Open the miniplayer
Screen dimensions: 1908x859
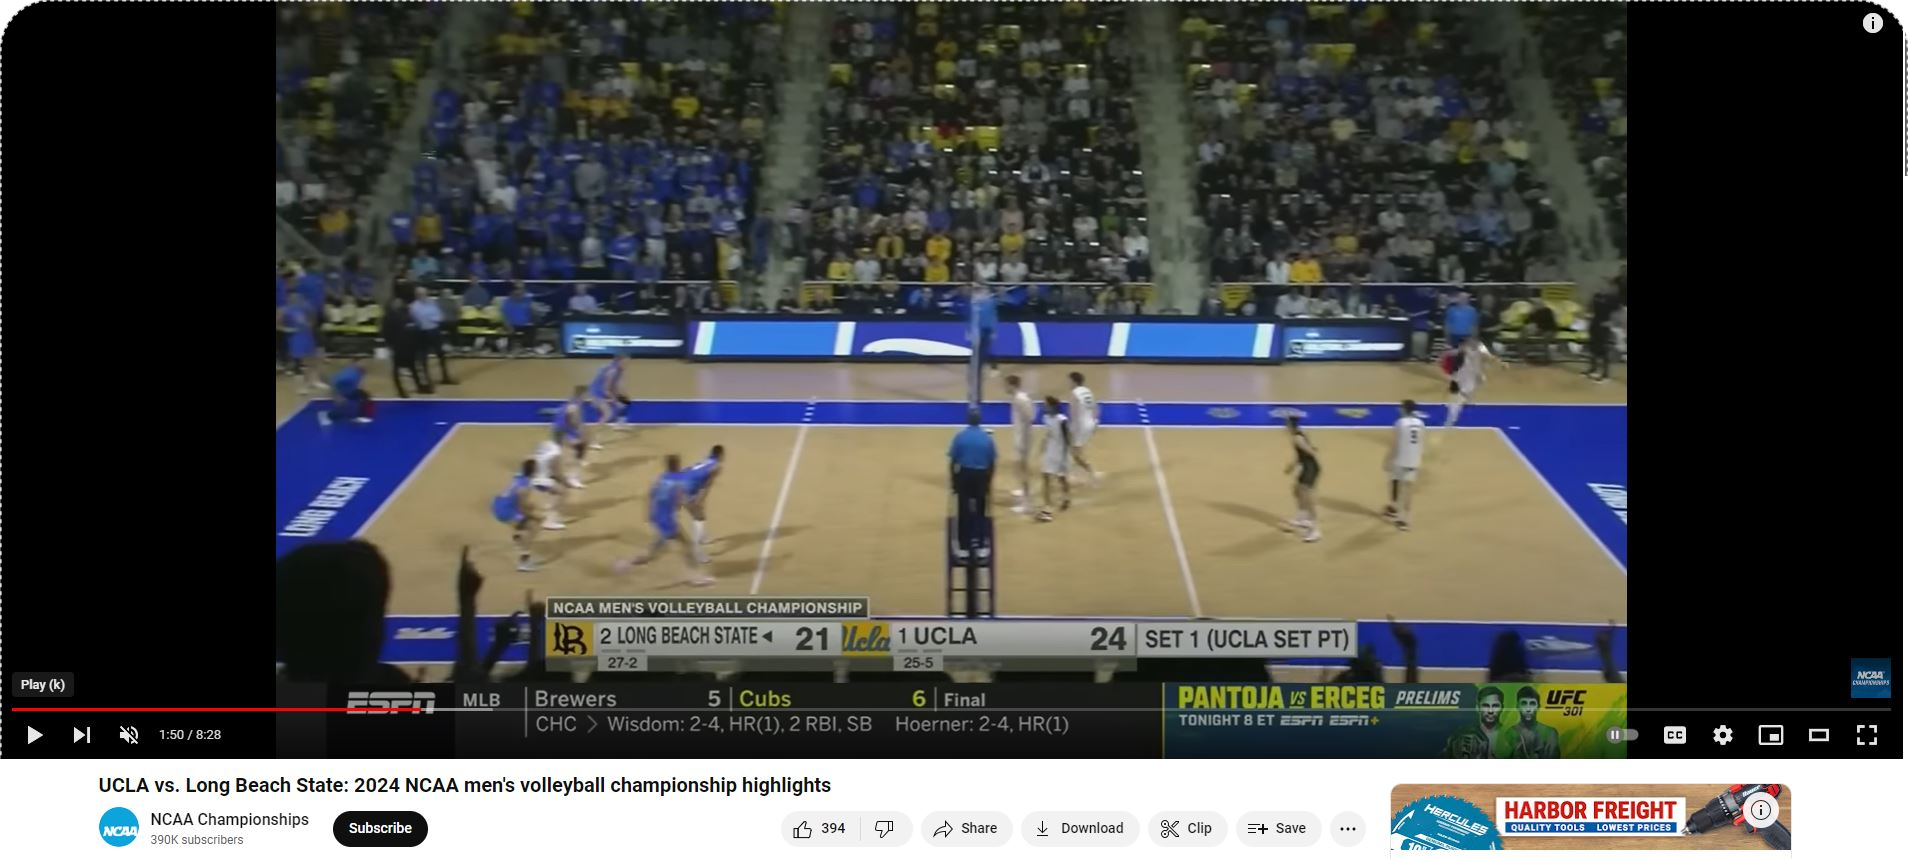pyautogui.click(x=1770, y=735)
